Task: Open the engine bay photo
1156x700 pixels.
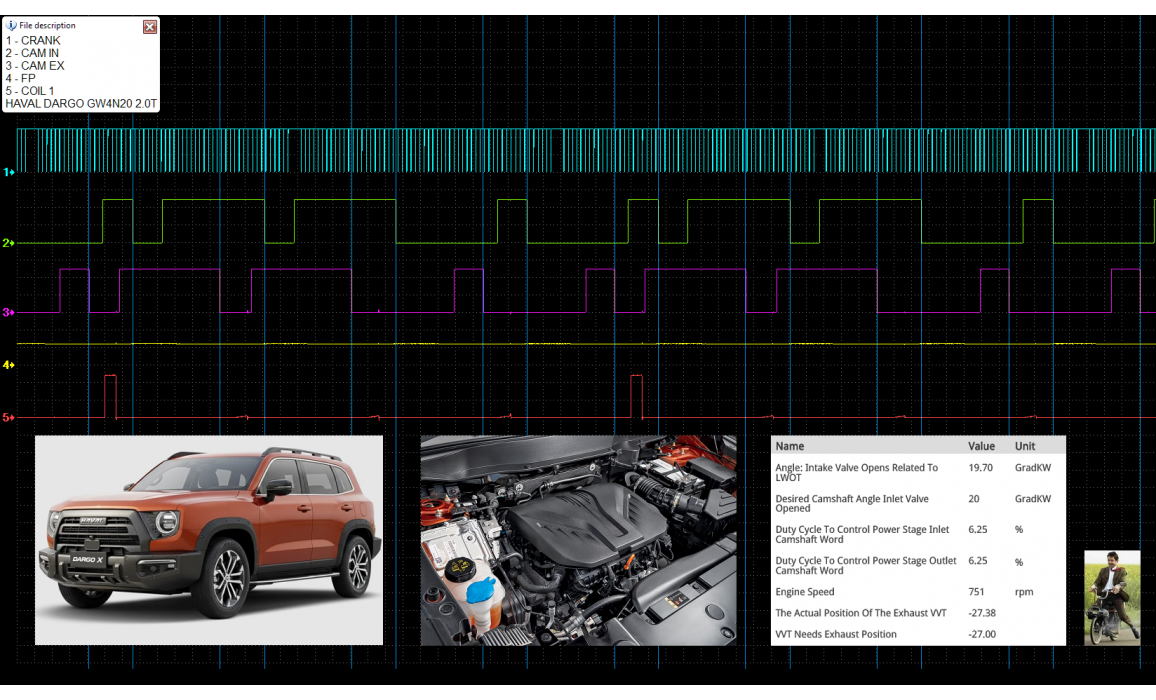Action: [578, 540]
